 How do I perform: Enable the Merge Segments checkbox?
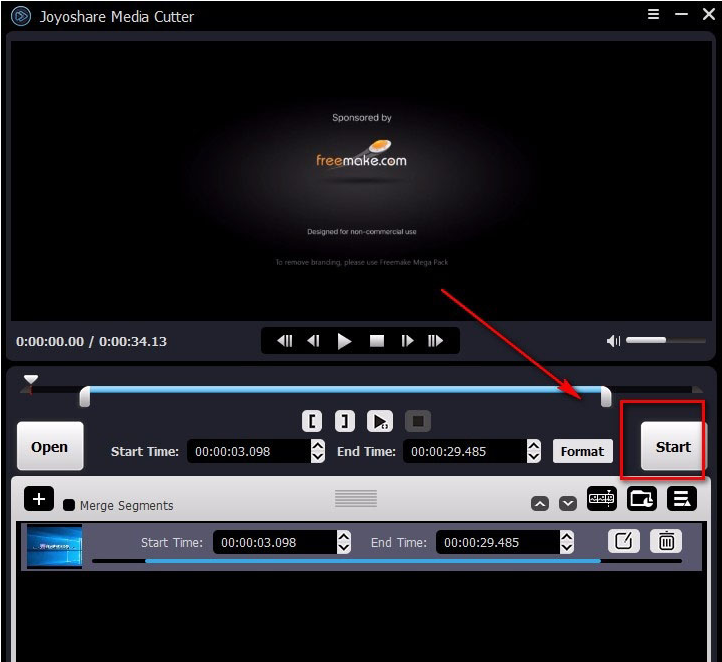coord(69,505)
